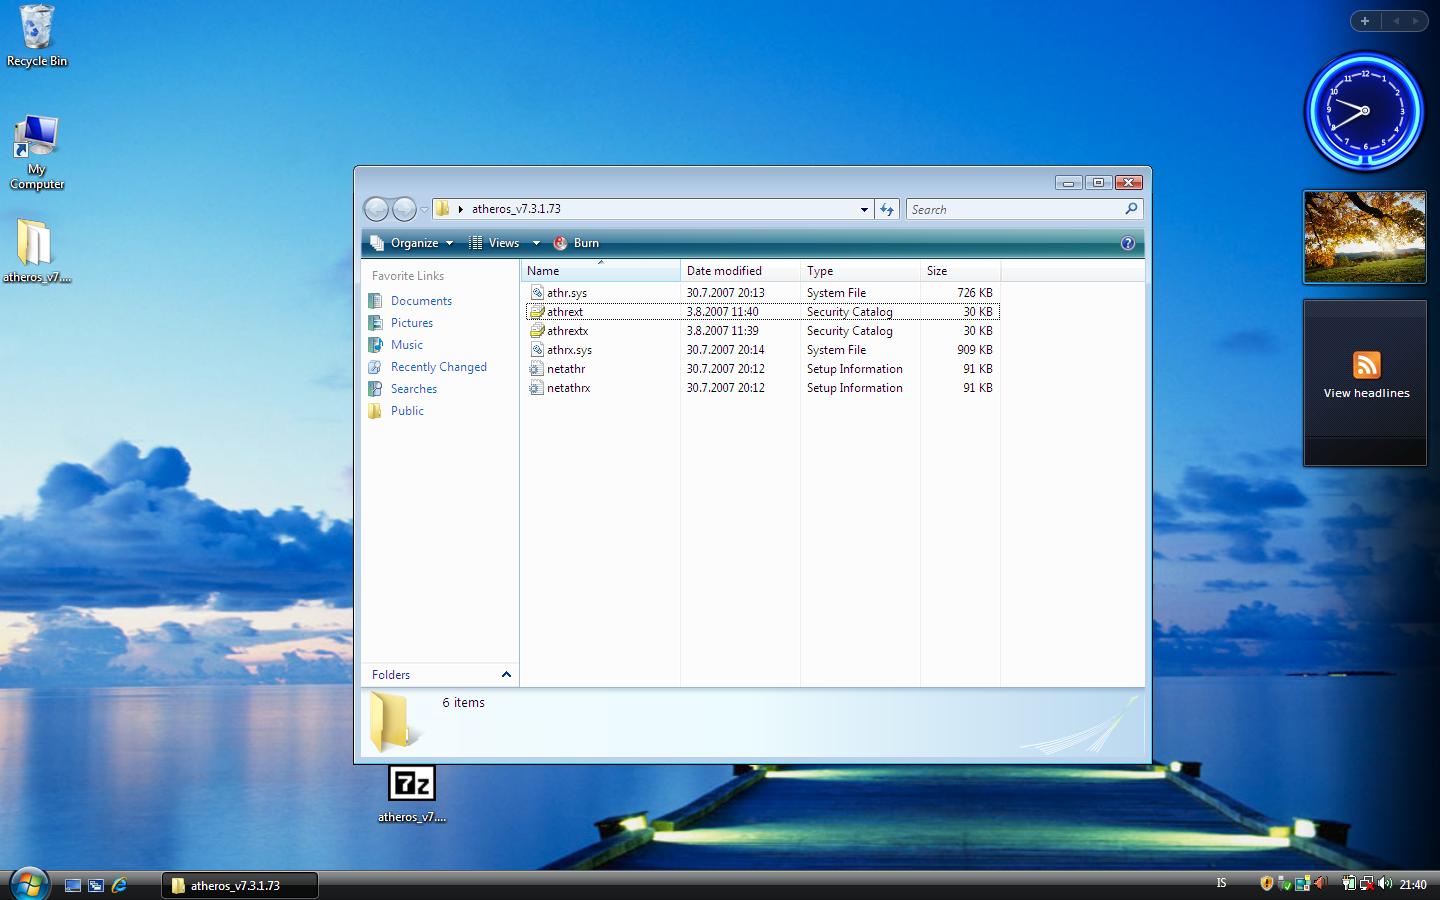The height and width of the screenshot is (900, 1440).
Task: Click the sidebar add gadget plus button
Action: pos(1365,21)
